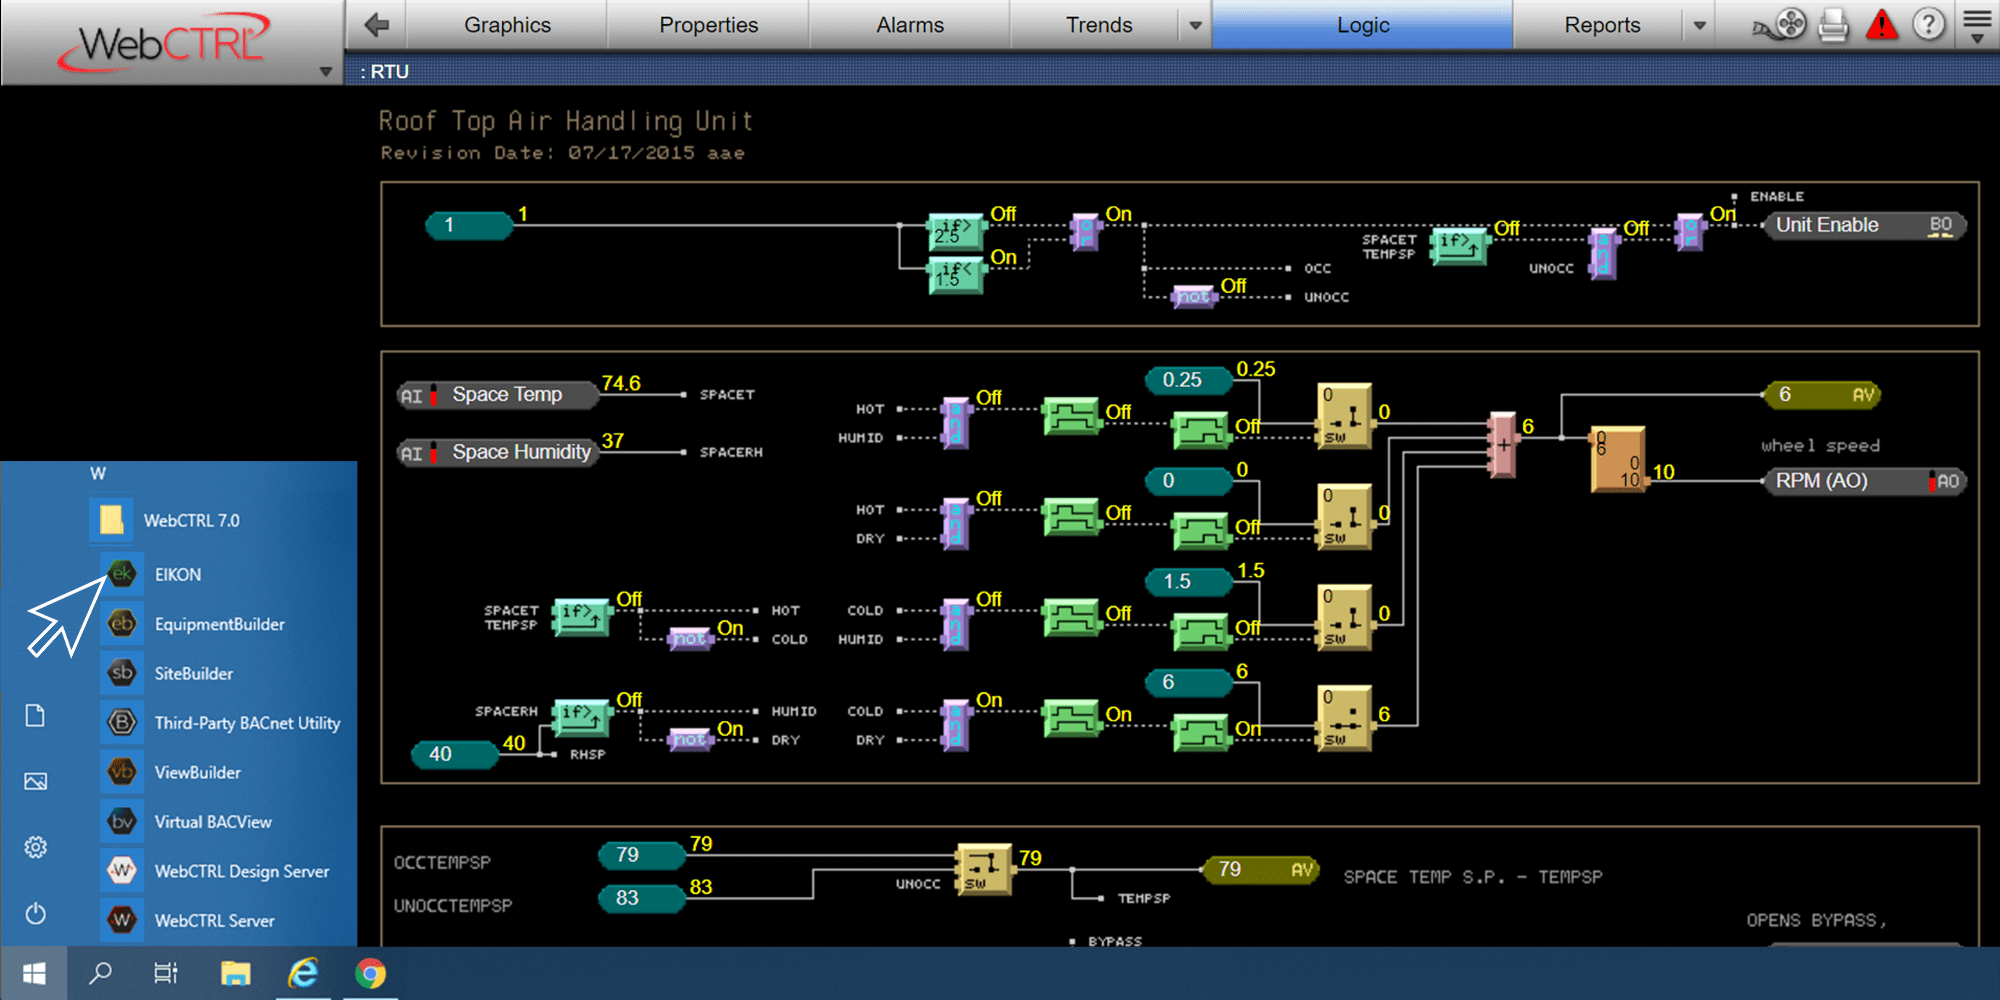Open the red alarm warning icon
Viewport: 2000px width, 1000px height.
coord(1881,24)
